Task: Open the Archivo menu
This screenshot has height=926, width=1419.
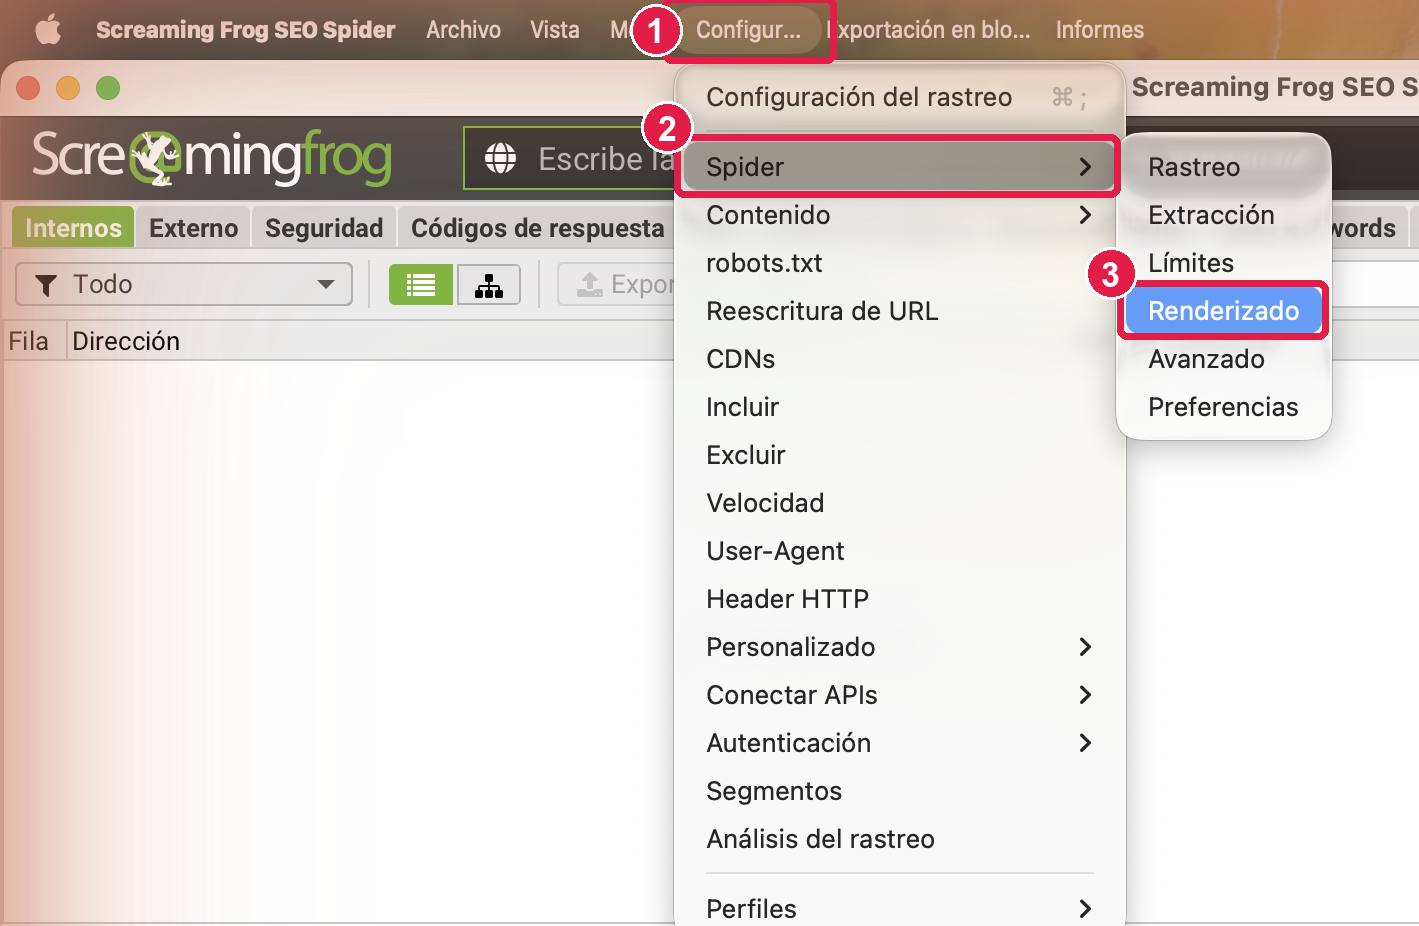Action: pyautogui.click(x=463, y=30)
